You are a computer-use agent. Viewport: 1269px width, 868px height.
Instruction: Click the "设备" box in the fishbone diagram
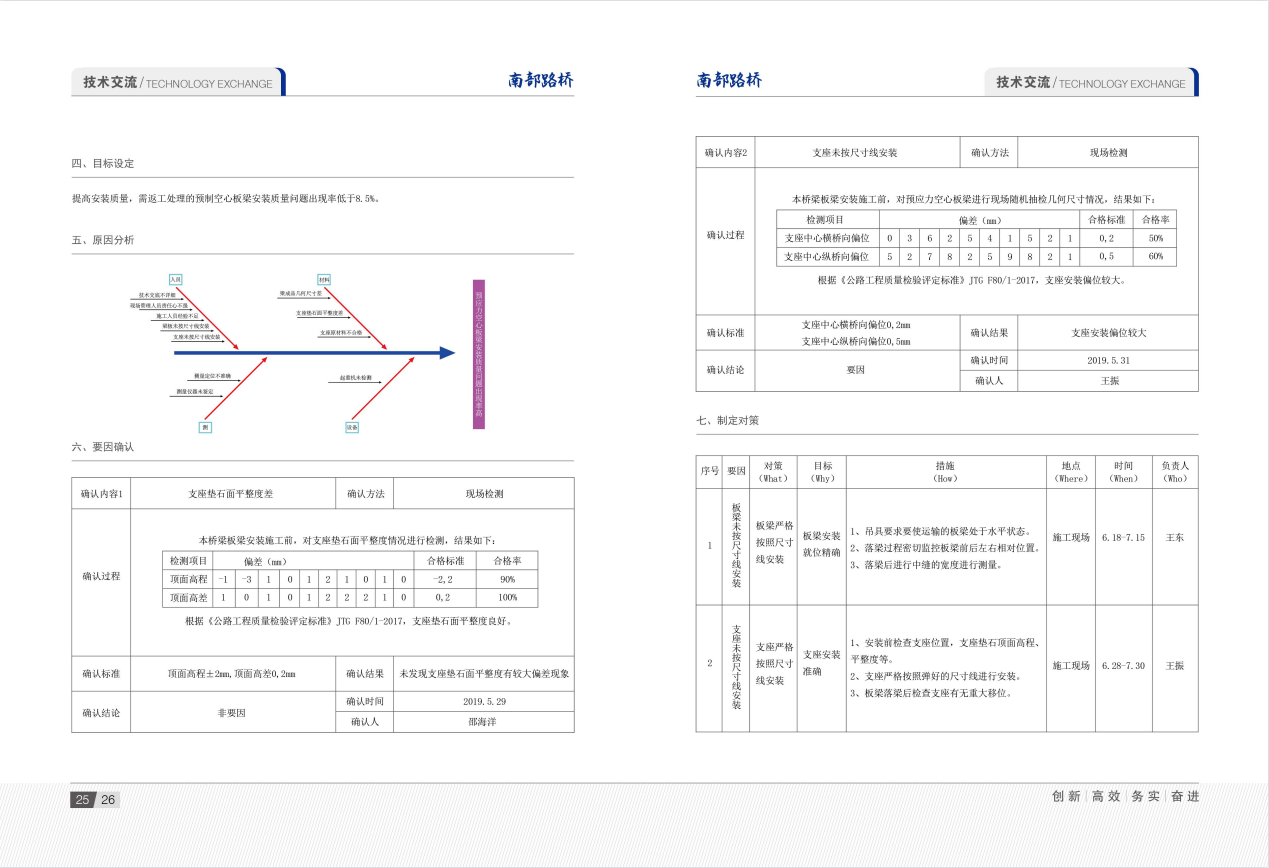point(352,427)
